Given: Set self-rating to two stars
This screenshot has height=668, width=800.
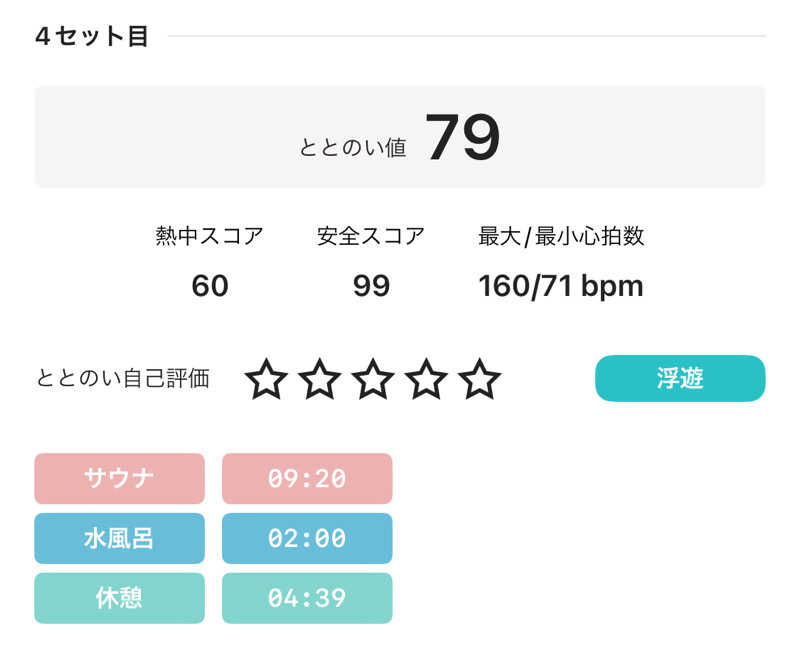Looking at the screenshot, I should point(320,380).
